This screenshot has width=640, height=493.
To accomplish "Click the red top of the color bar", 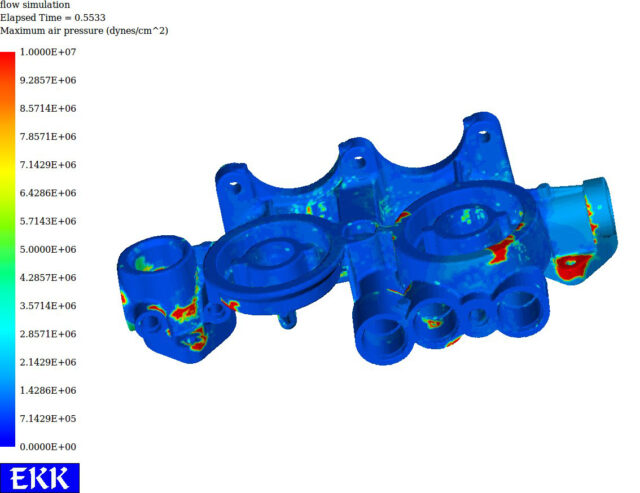I will (8, 62).
